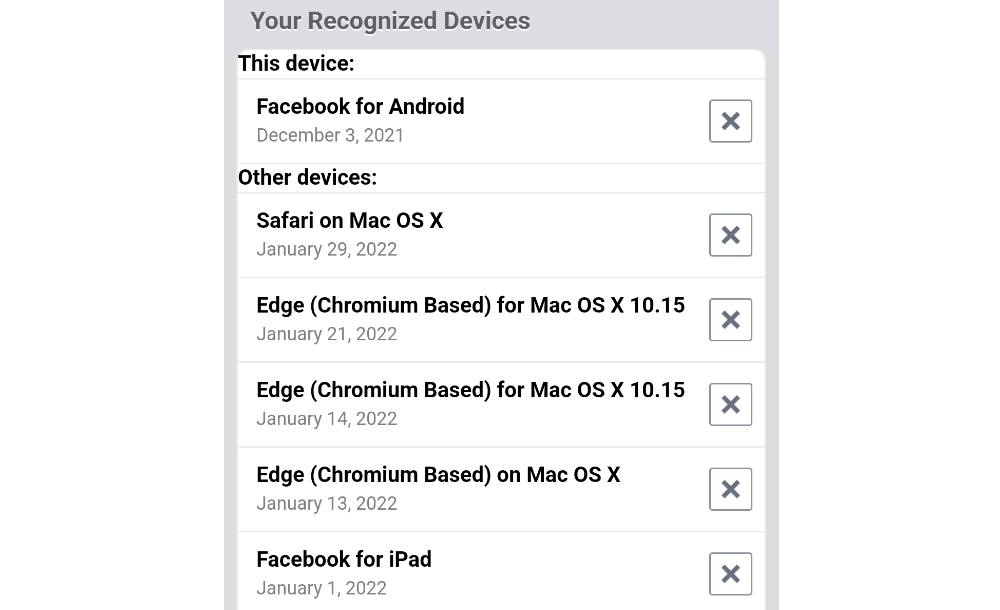Remove the Facebook for iPad device
The image size is (1000, 610).
click(x=730, y=574)
